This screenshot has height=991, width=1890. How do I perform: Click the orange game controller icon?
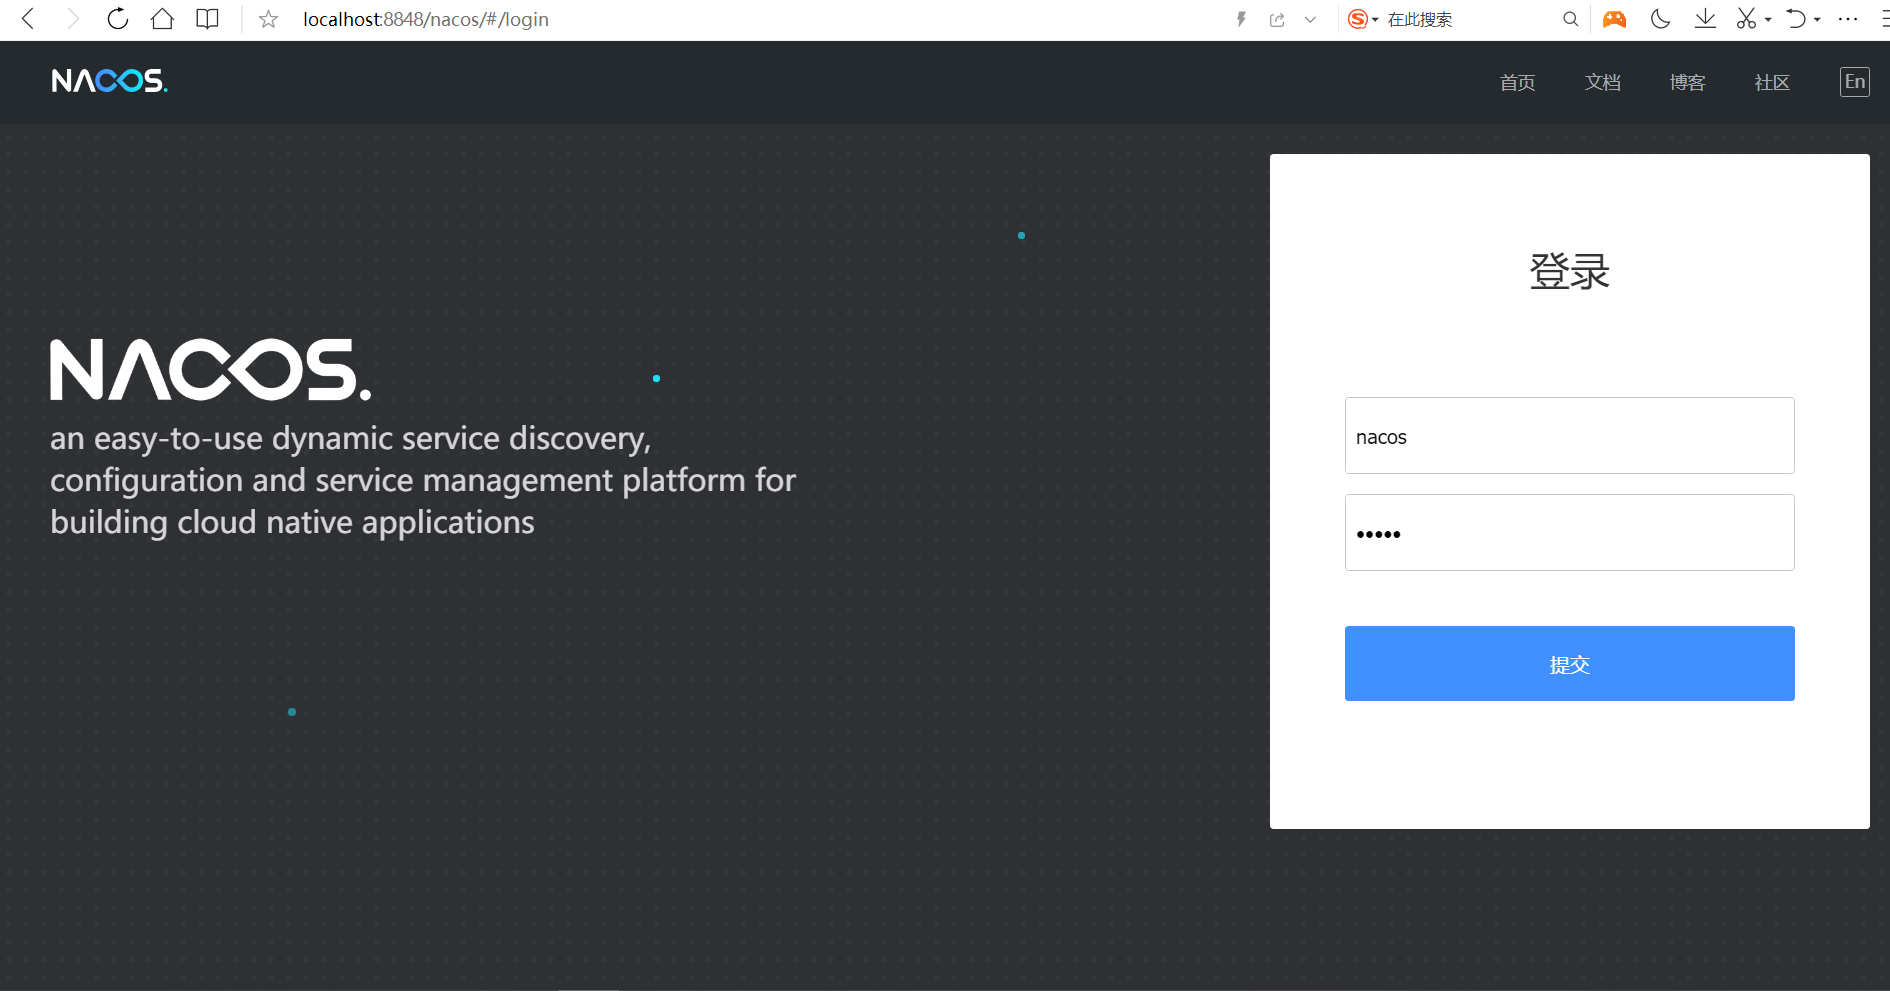[1614, 19]
